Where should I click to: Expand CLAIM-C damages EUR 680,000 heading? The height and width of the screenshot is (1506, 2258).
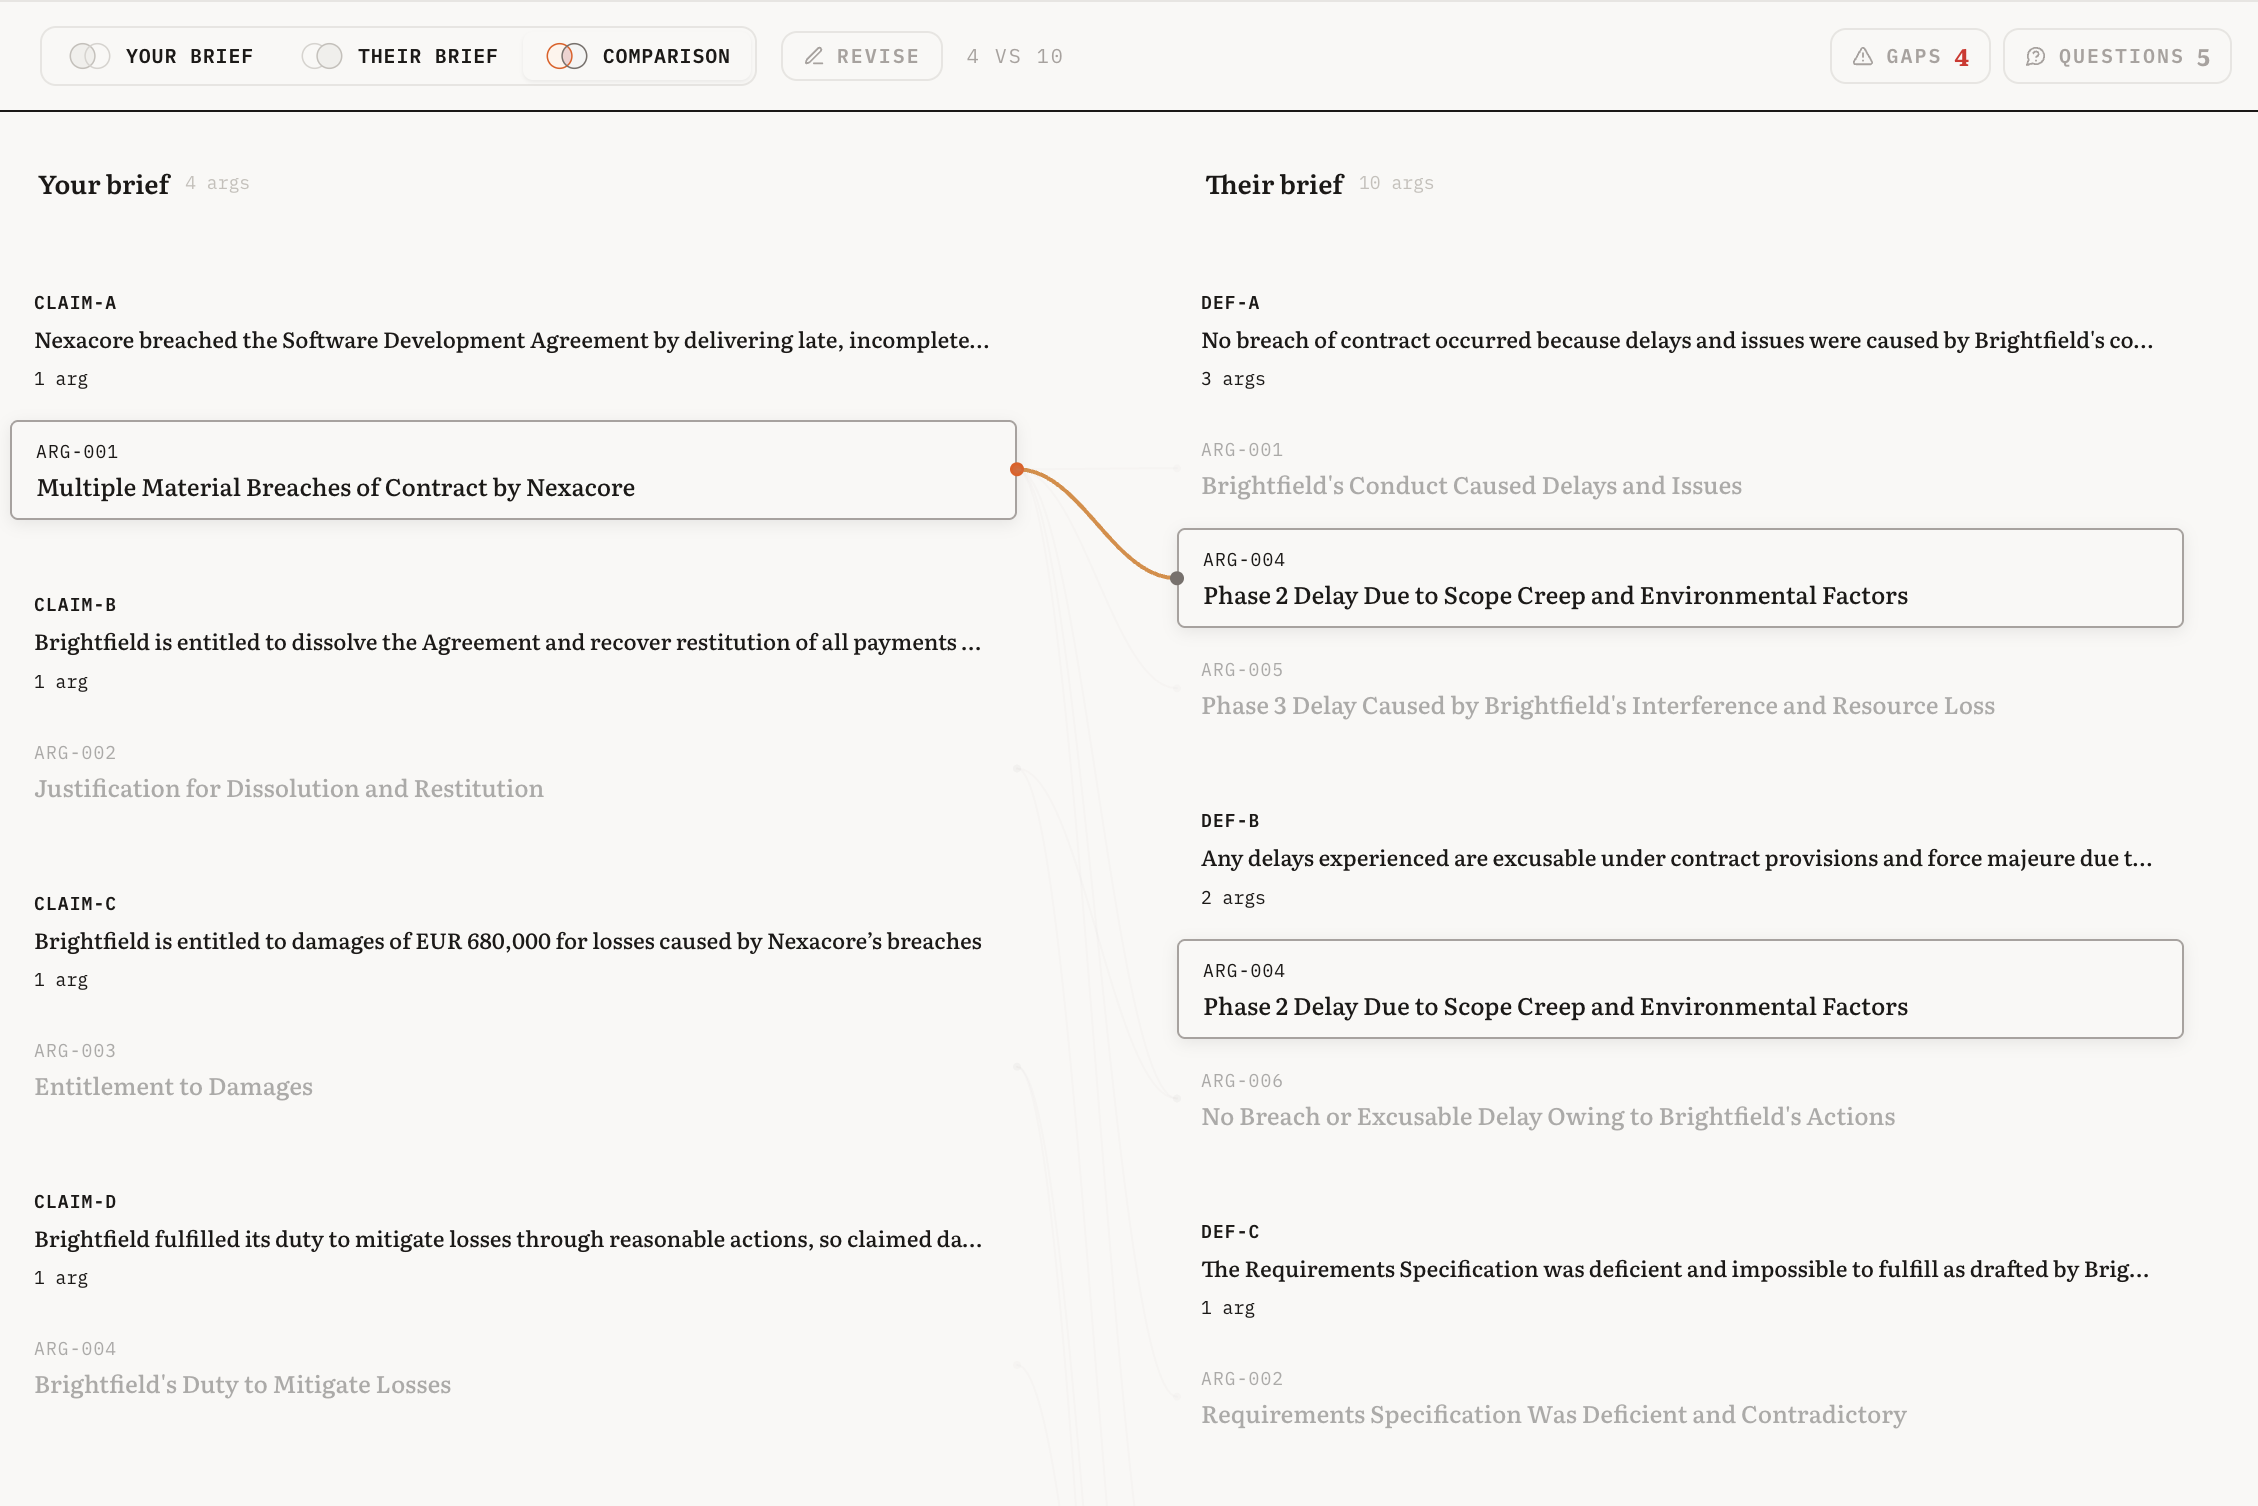[507, 941]
